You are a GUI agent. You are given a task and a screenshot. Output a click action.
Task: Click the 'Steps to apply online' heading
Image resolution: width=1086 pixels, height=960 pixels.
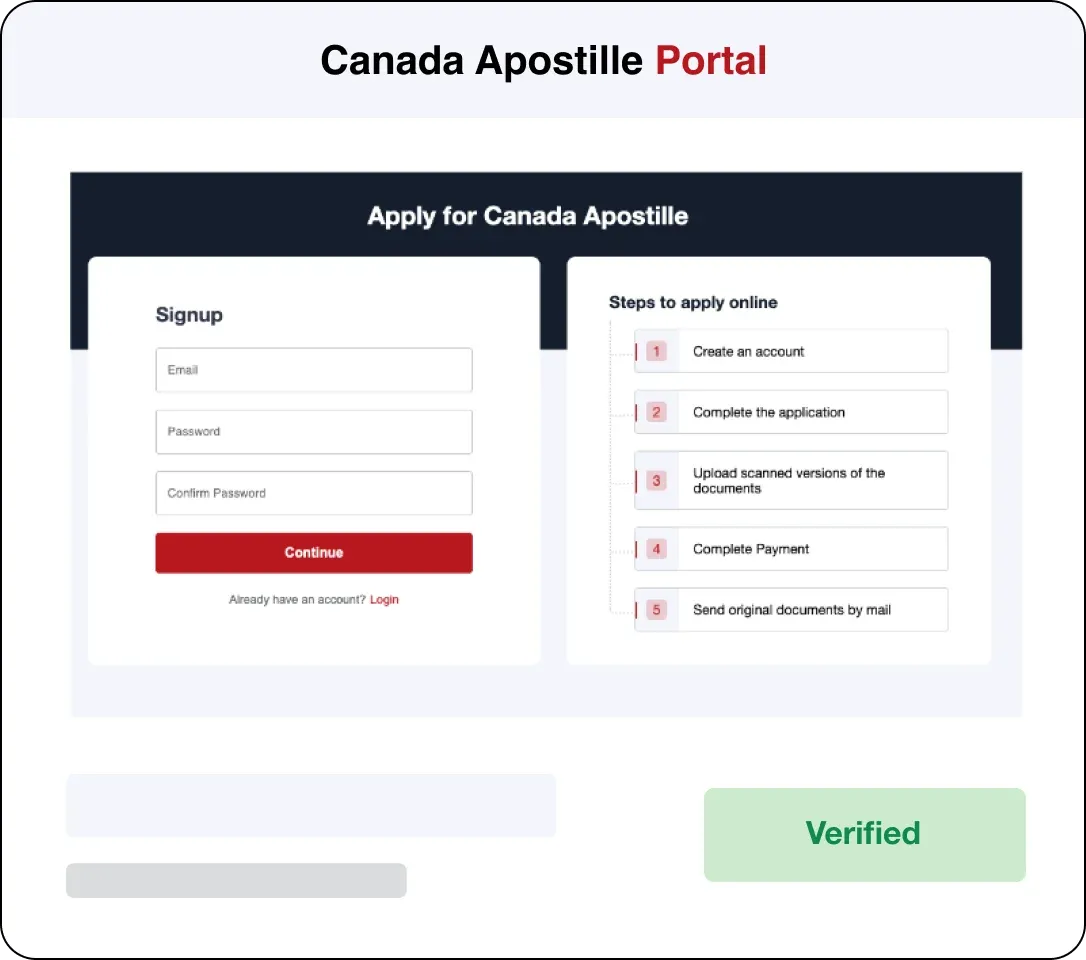pyautogui.click(x=694, y=302)
